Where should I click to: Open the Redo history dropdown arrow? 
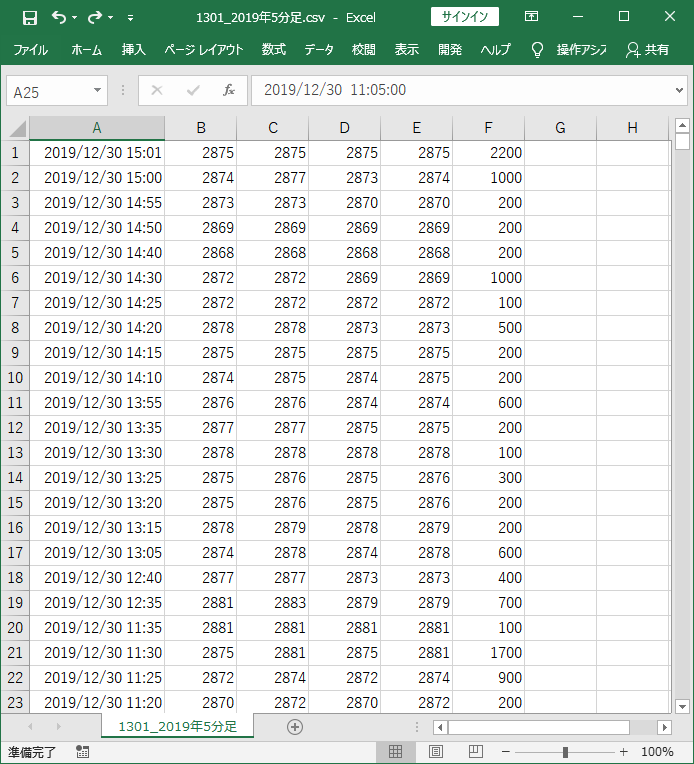111,18
